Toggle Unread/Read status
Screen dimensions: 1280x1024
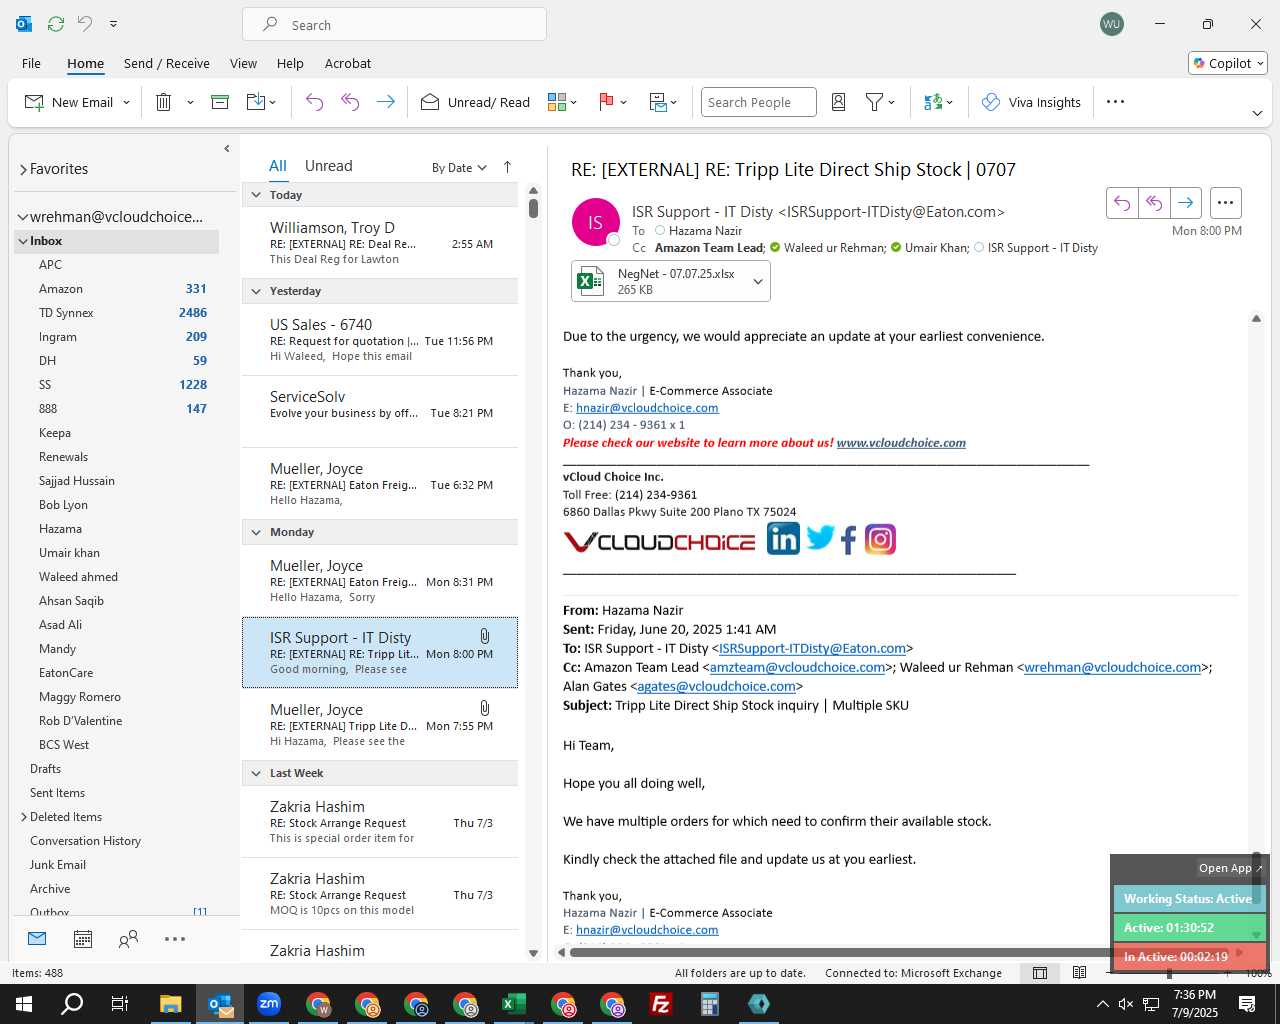point(475,102)
